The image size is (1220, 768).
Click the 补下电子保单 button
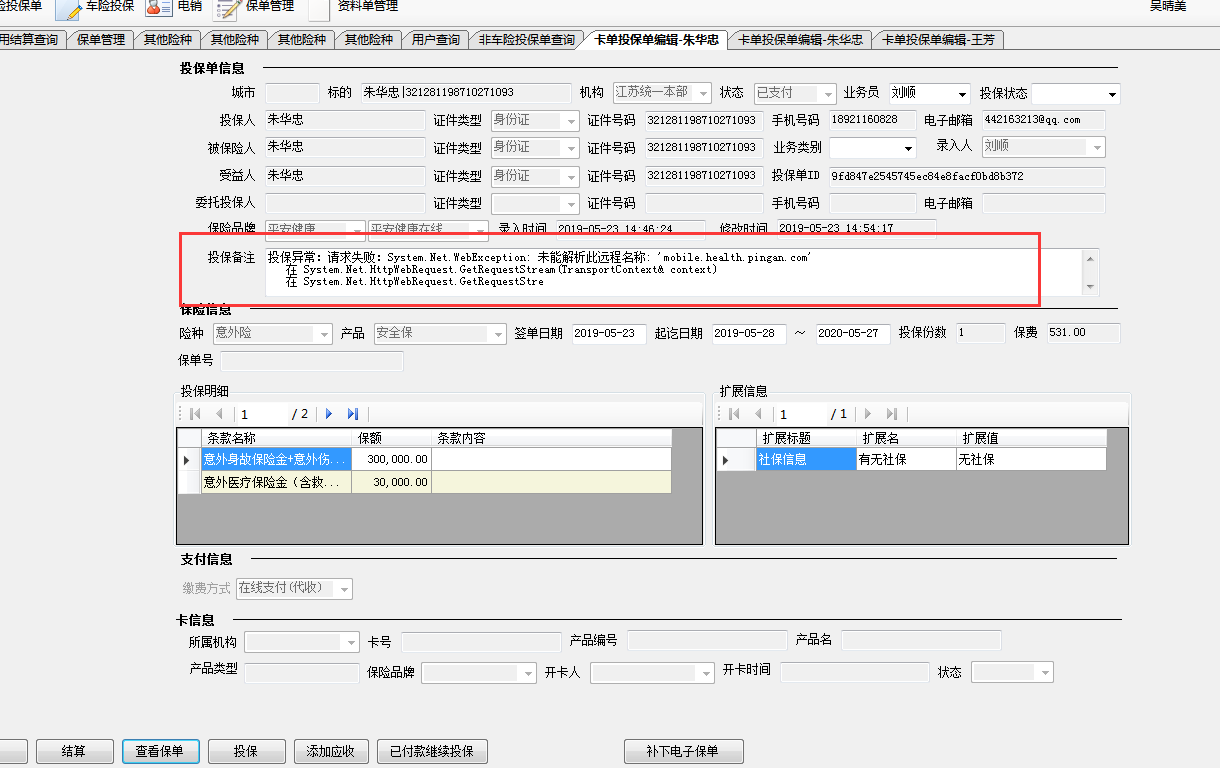point(683,751)
